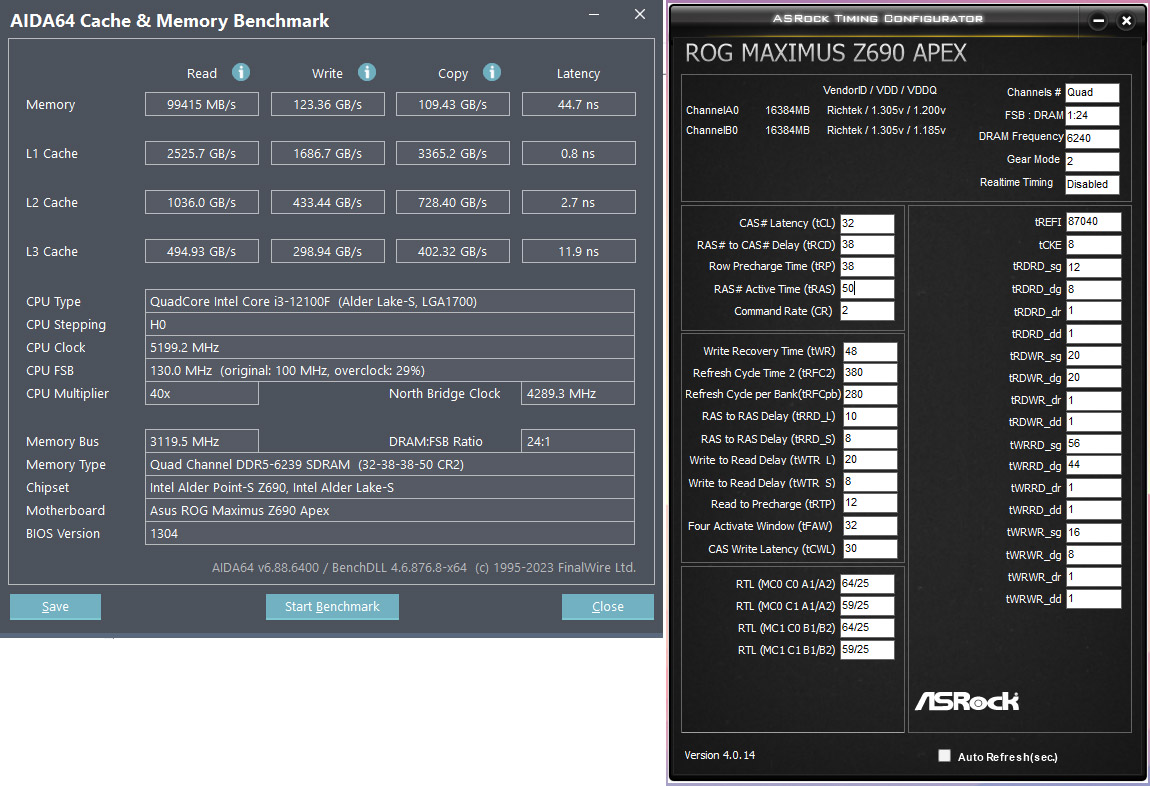Click the tREFI value field

(x=1094, y=221)
